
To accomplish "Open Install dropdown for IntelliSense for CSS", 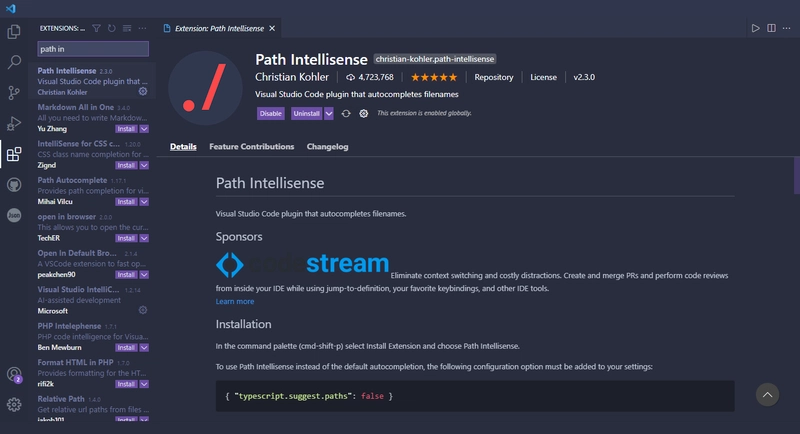I will (144, 165).
